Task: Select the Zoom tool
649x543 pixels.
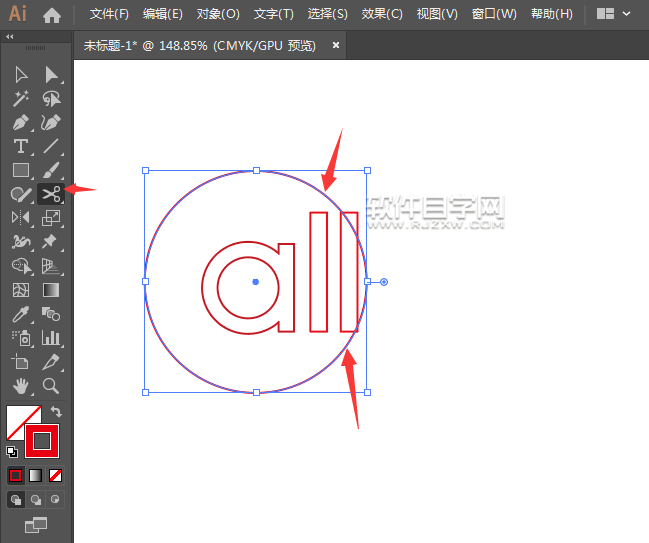Action: coord(51,386)
